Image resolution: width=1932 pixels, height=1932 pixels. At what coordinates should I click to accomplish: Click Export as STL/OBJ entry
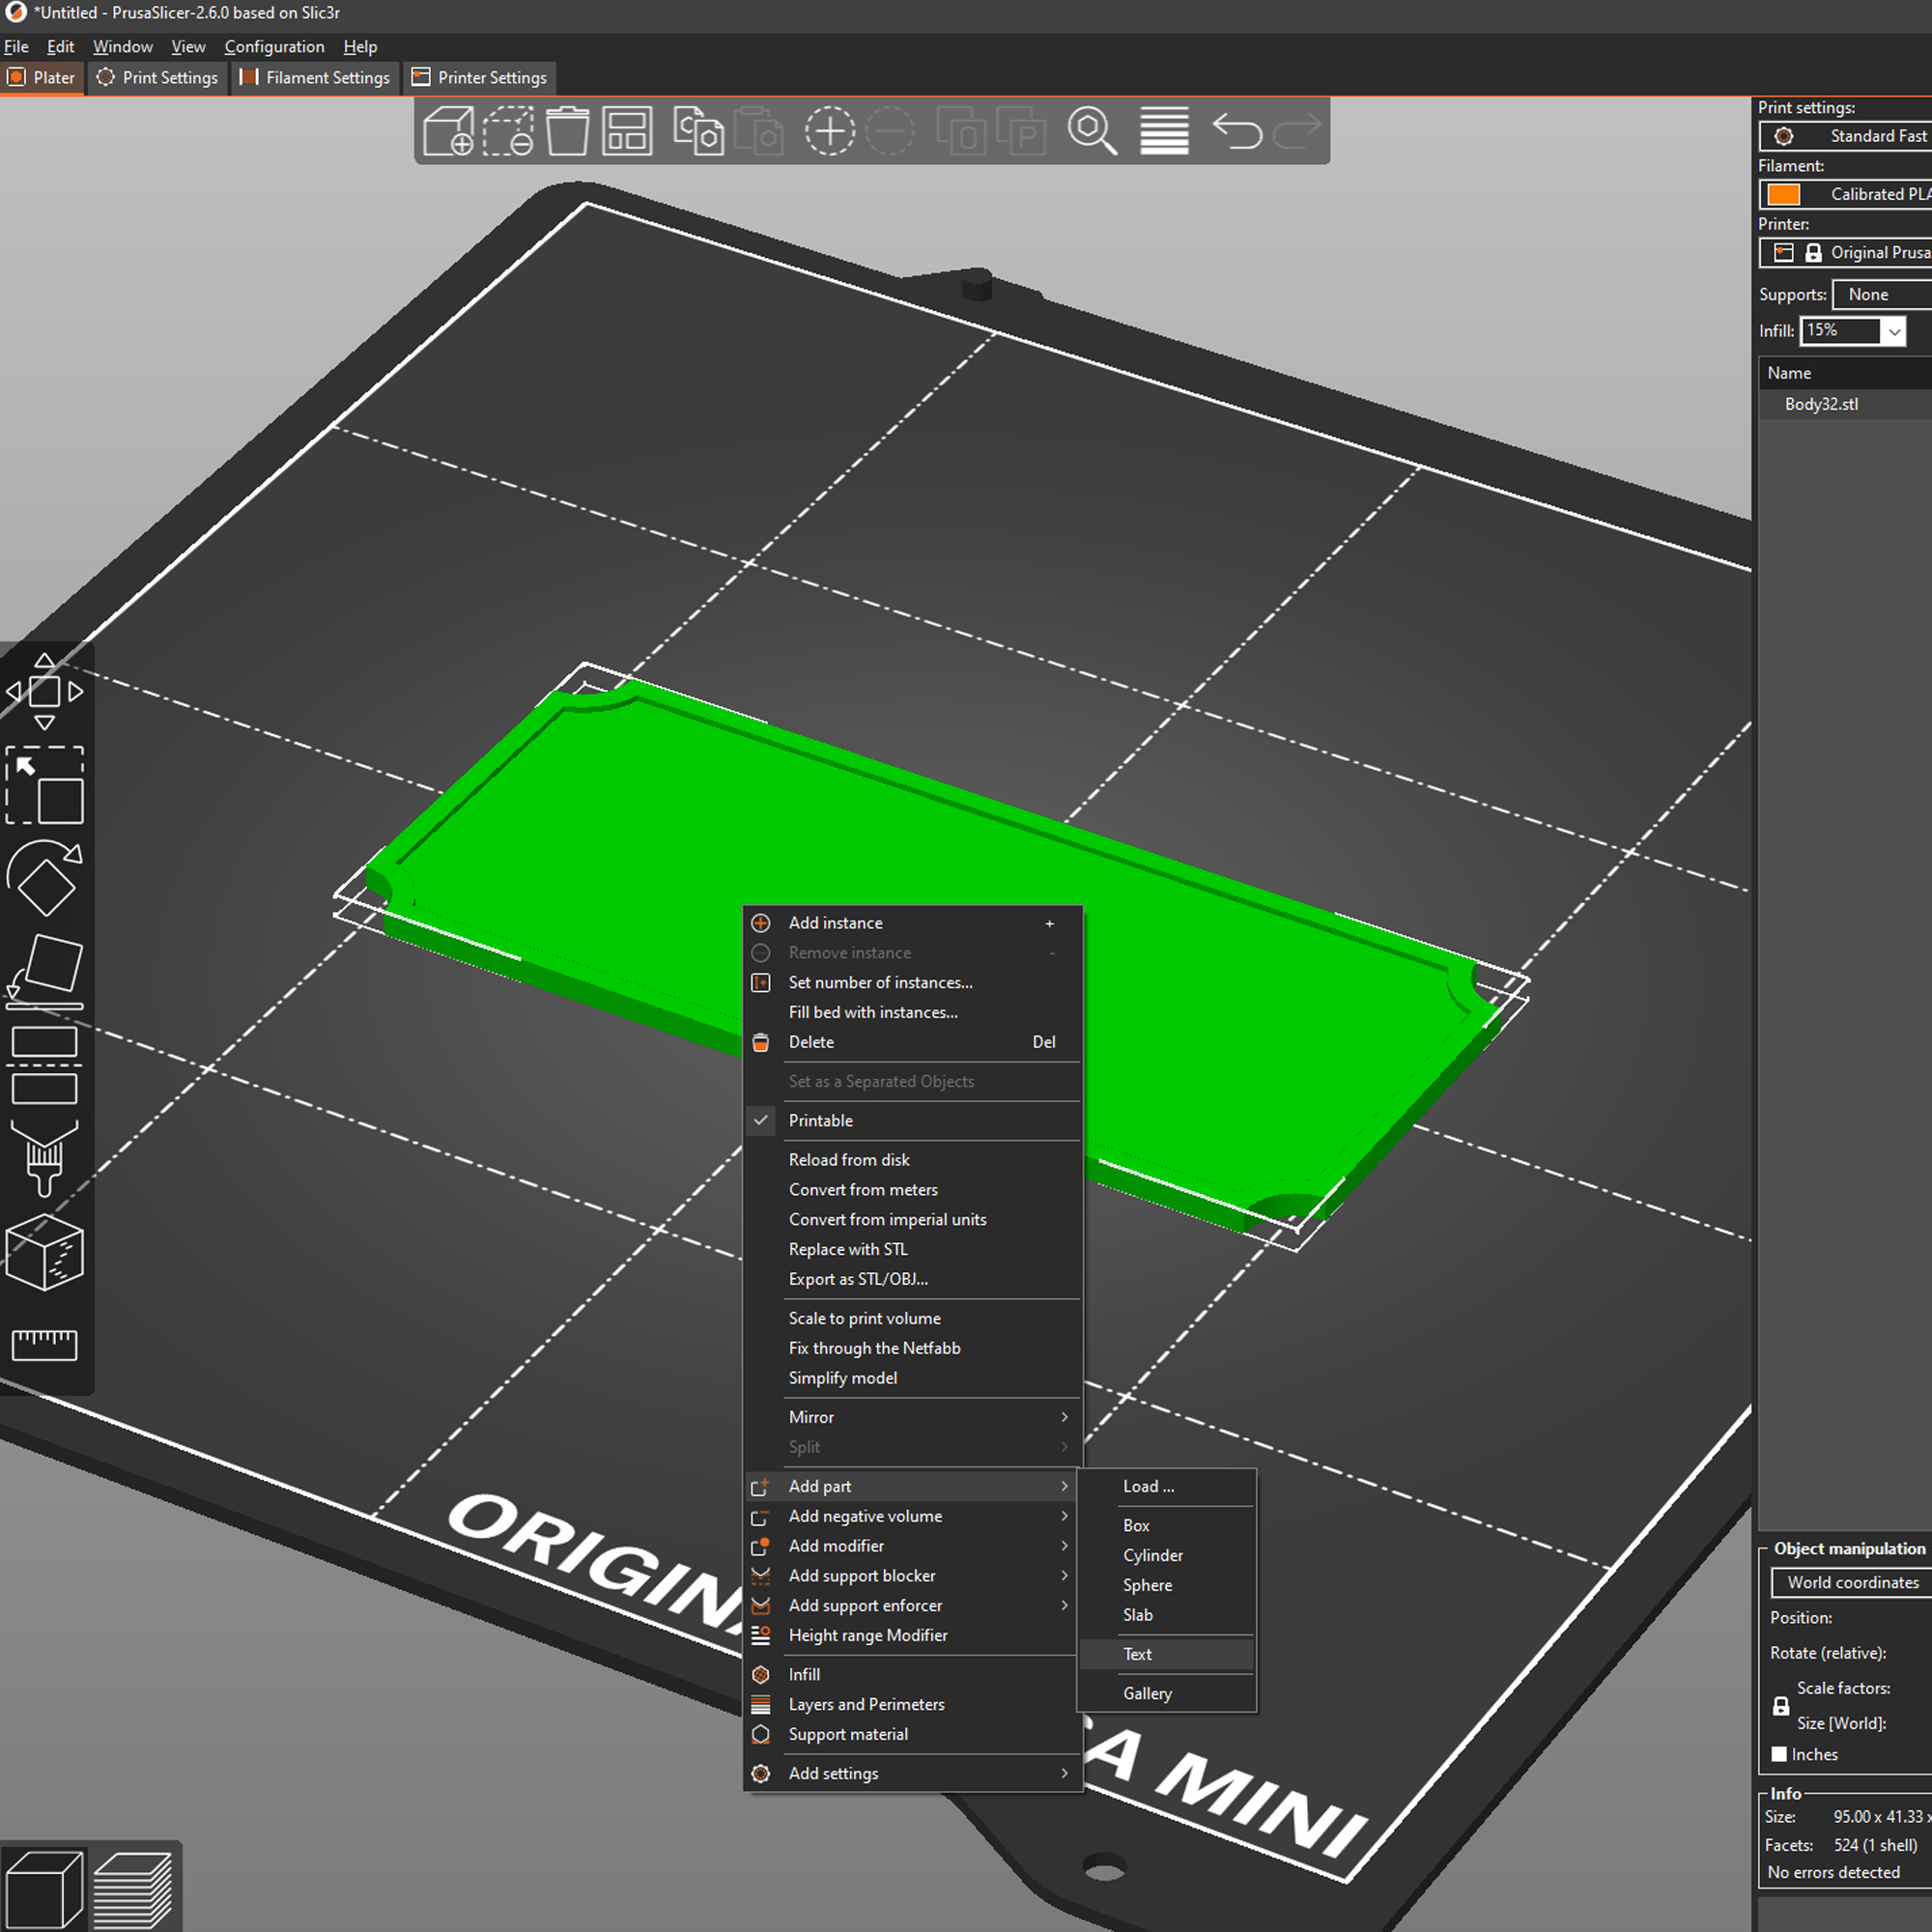[912, 1279]
